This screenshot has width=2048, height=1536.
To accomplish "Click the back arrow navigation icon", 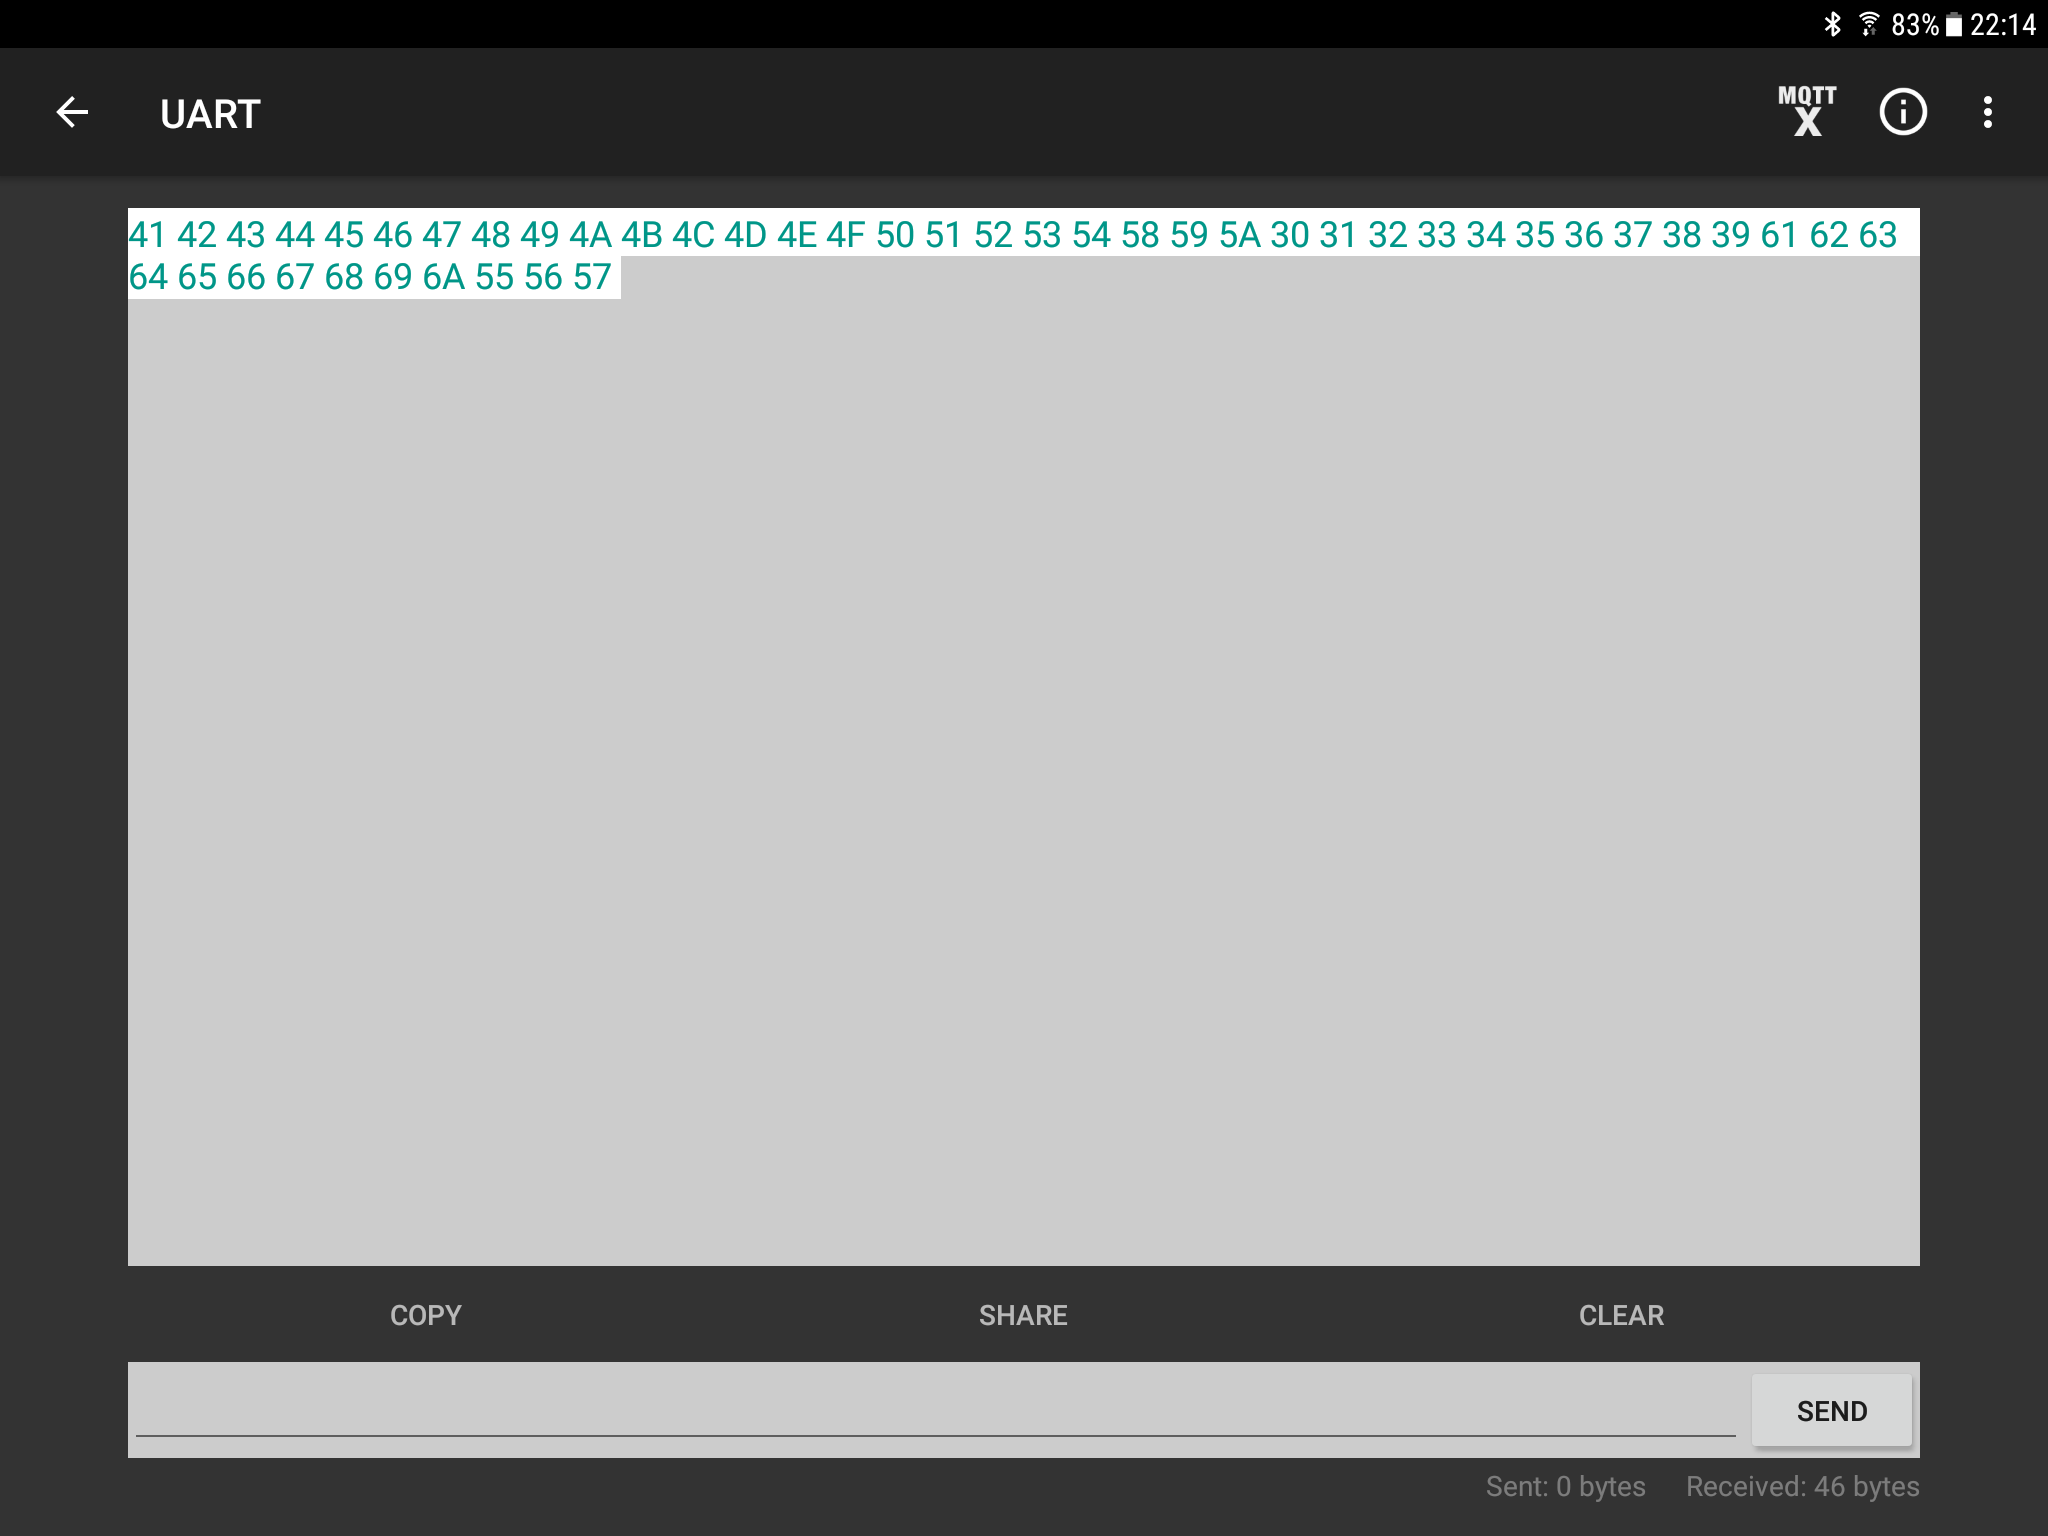I will pyautogui.click(x=71, y=111).
